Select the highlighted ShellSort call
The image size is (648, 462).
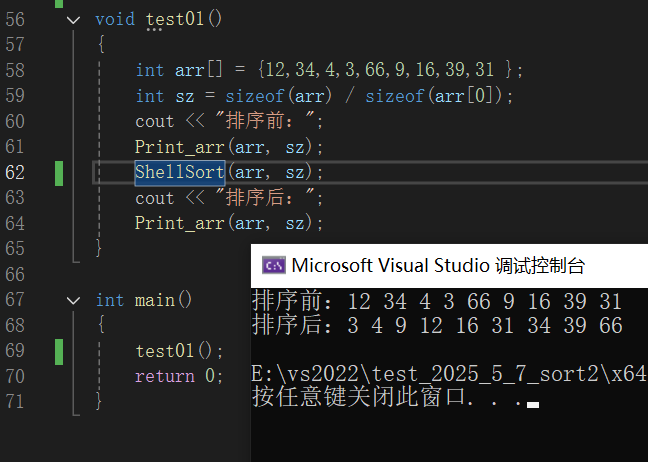tap(180, 172)
